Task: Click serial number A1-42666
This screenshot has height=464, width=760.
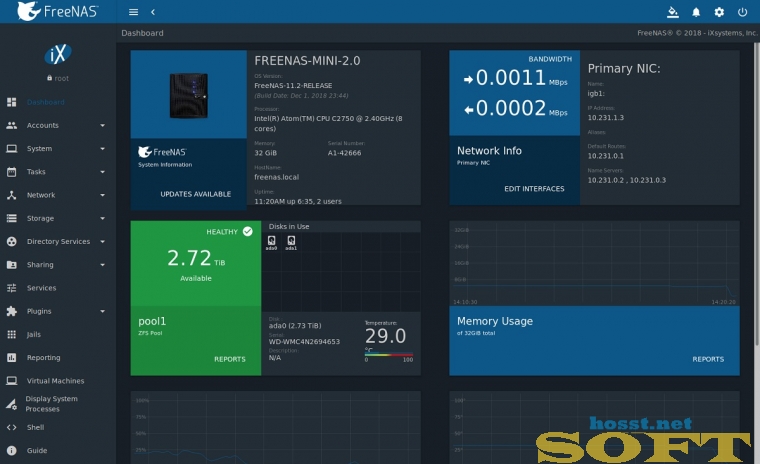Action: 344,153
